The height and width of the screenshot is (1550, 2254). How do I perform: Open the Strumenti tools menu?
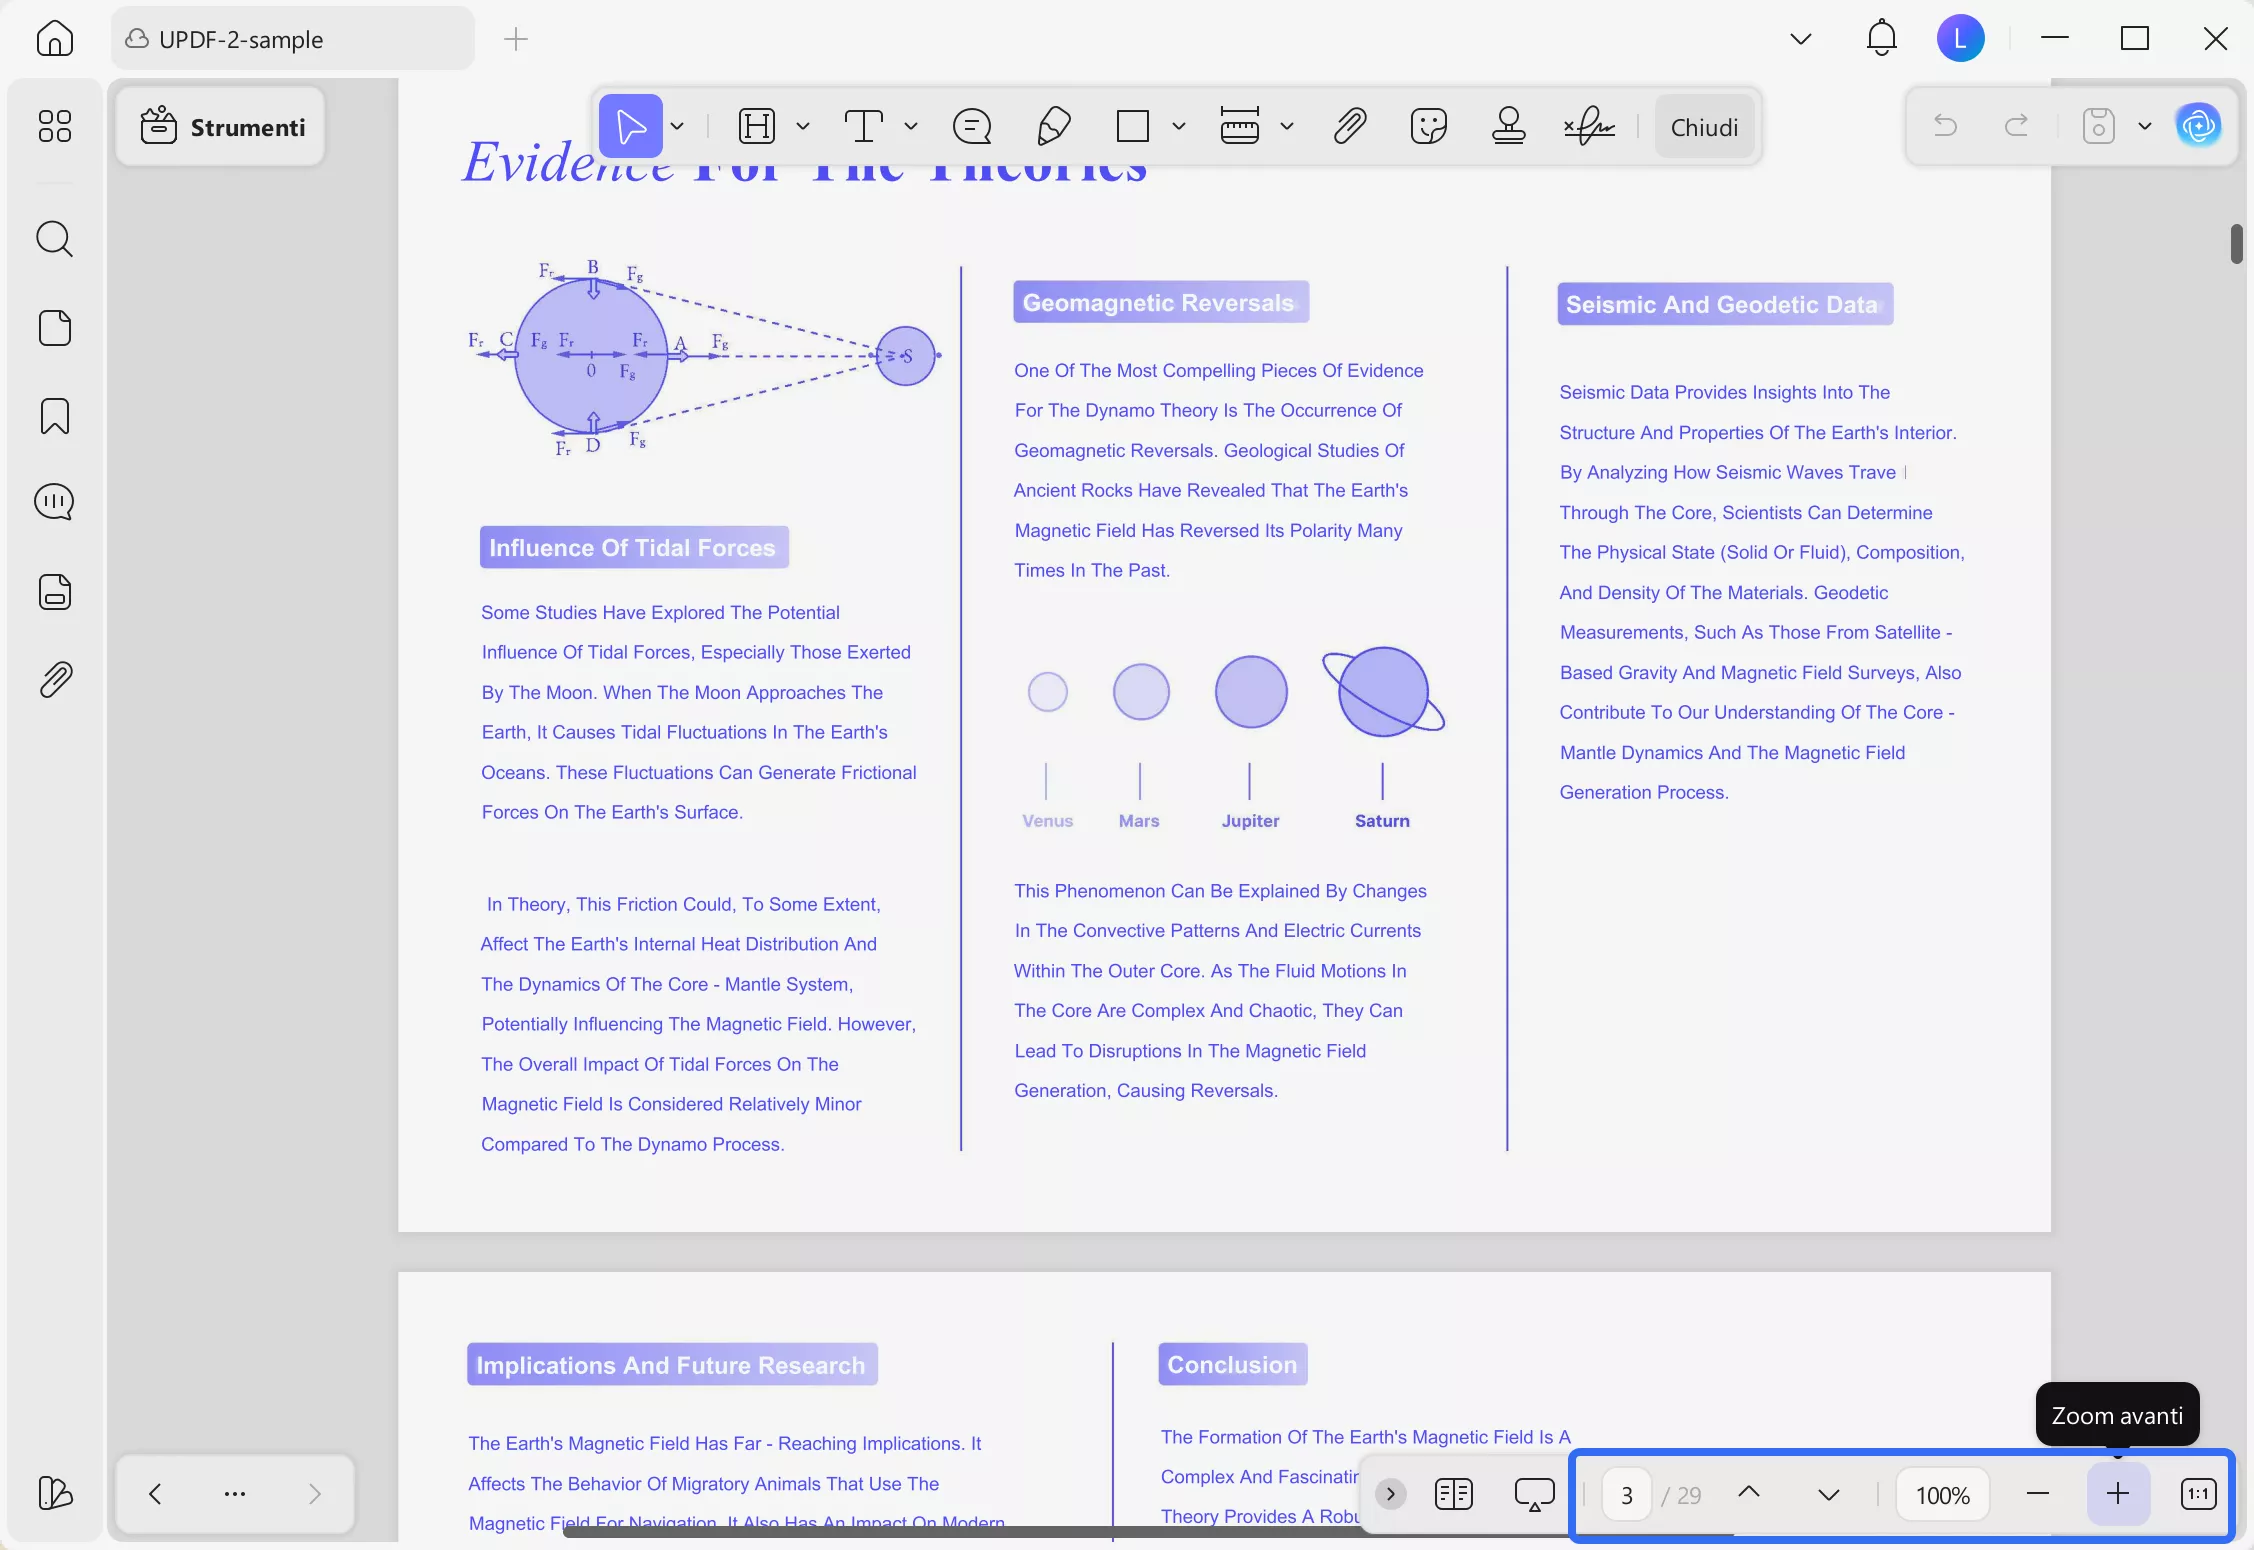point(222,127)
